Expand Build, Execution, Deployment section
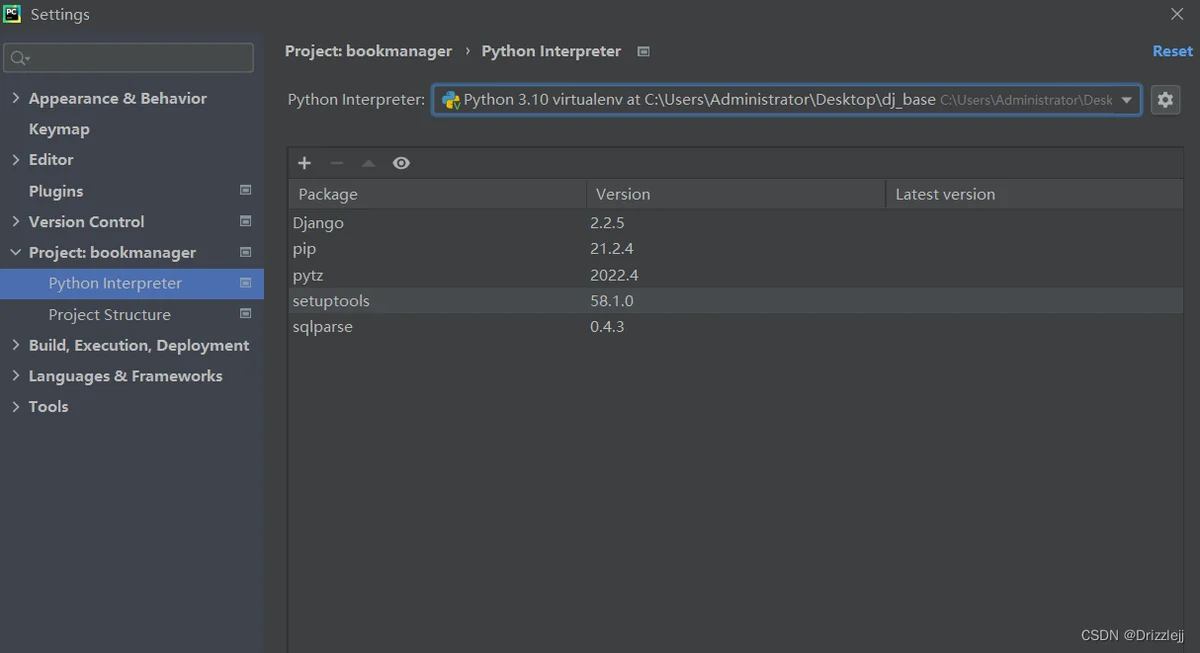Image resolution: width=1200 pixels, height=653 pixels. point(15,345)
